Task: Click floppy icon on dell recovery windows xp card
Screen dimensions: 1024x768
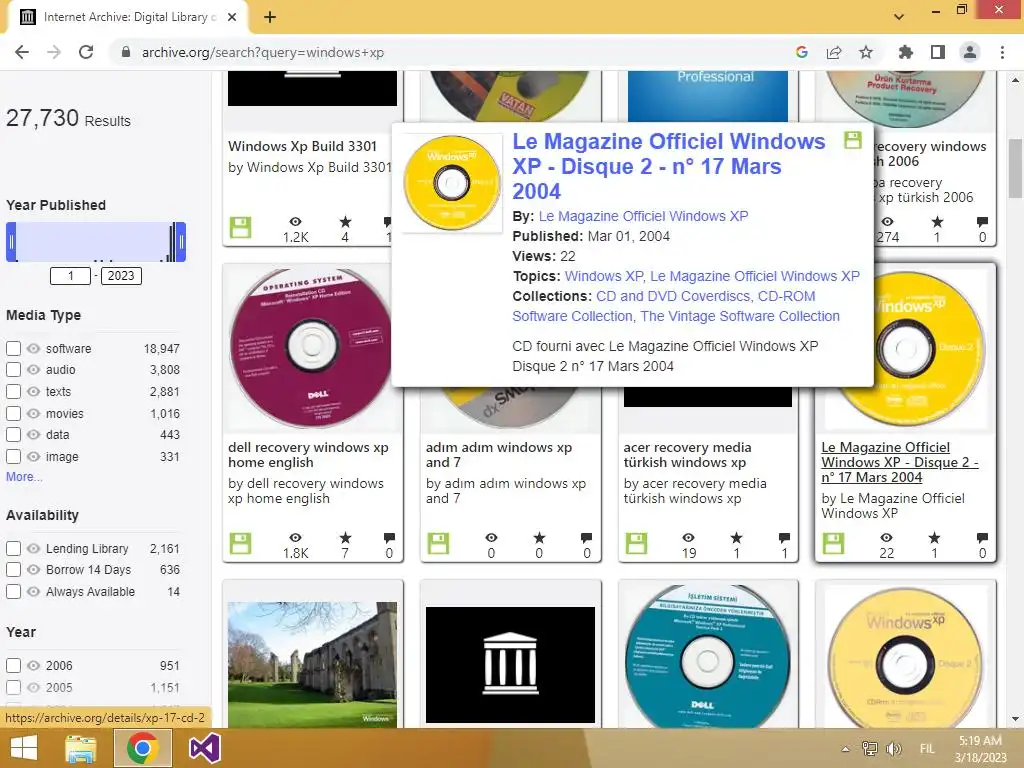Action: coord(240,543)
